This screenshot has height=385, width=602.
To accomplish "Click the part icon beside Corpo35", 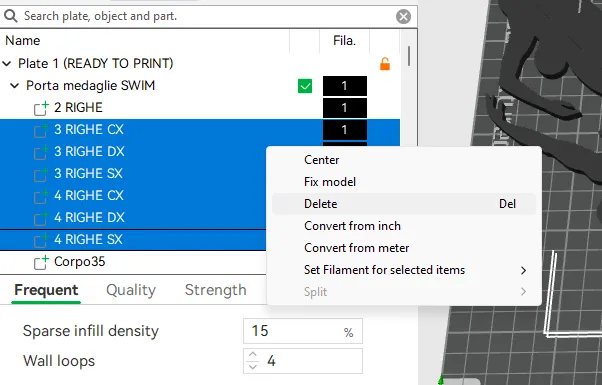I will [41, 262].
